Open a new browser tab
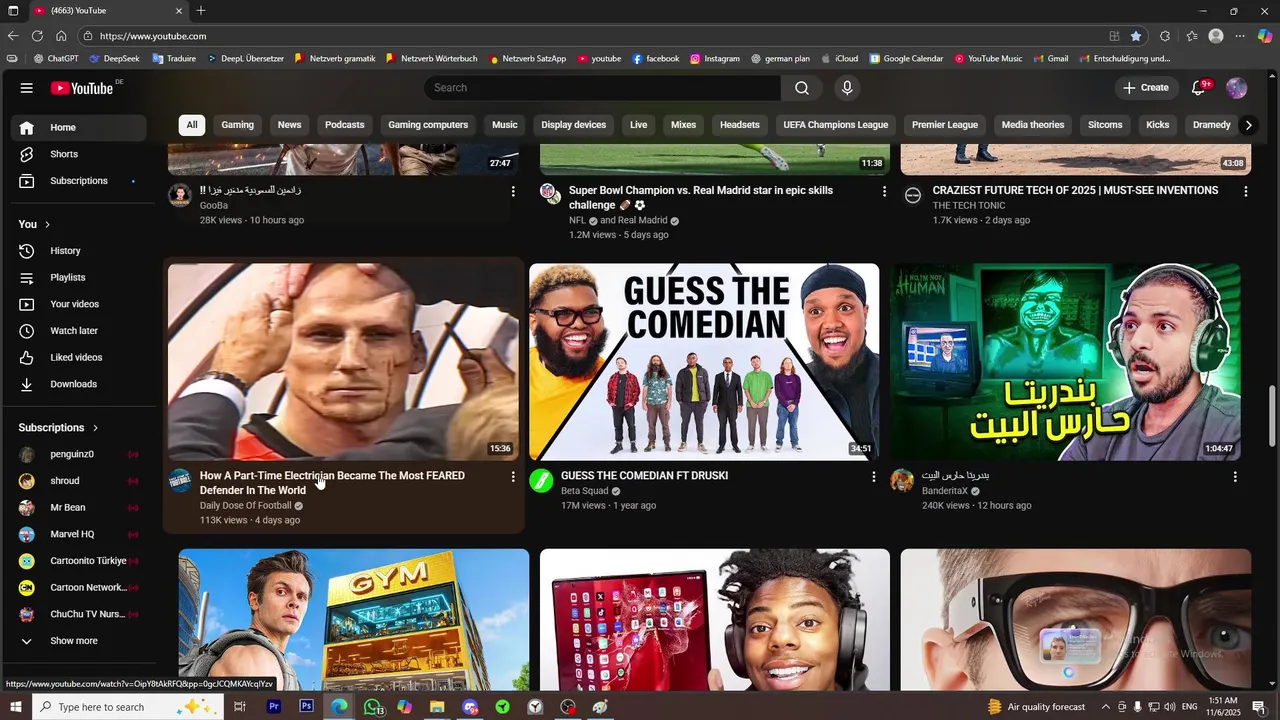The width and height of the screenshot is (1280, 720). click(201, 11)
